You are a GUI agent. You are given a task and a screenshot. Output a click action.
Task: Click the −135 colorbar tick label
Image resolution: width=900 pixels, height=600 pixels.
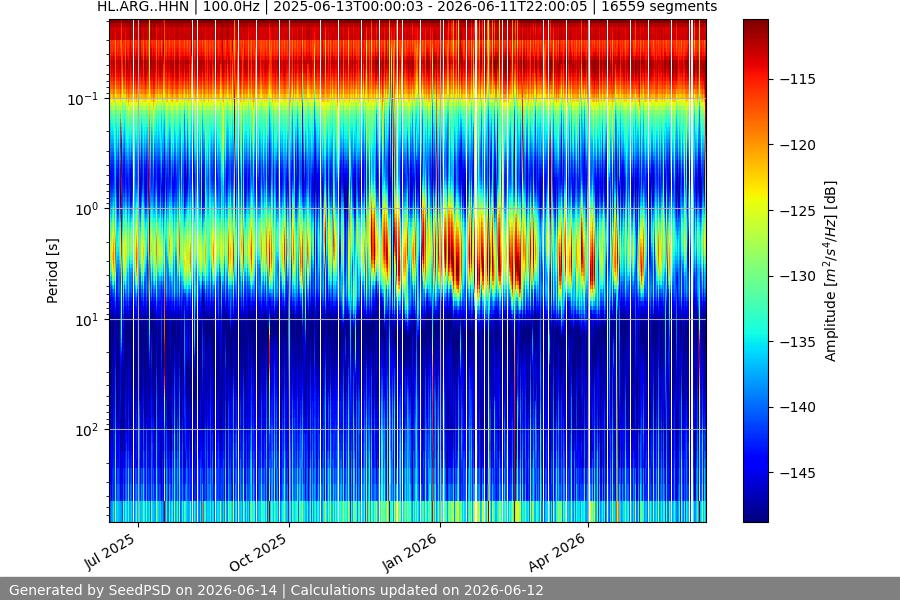[798, 342]
